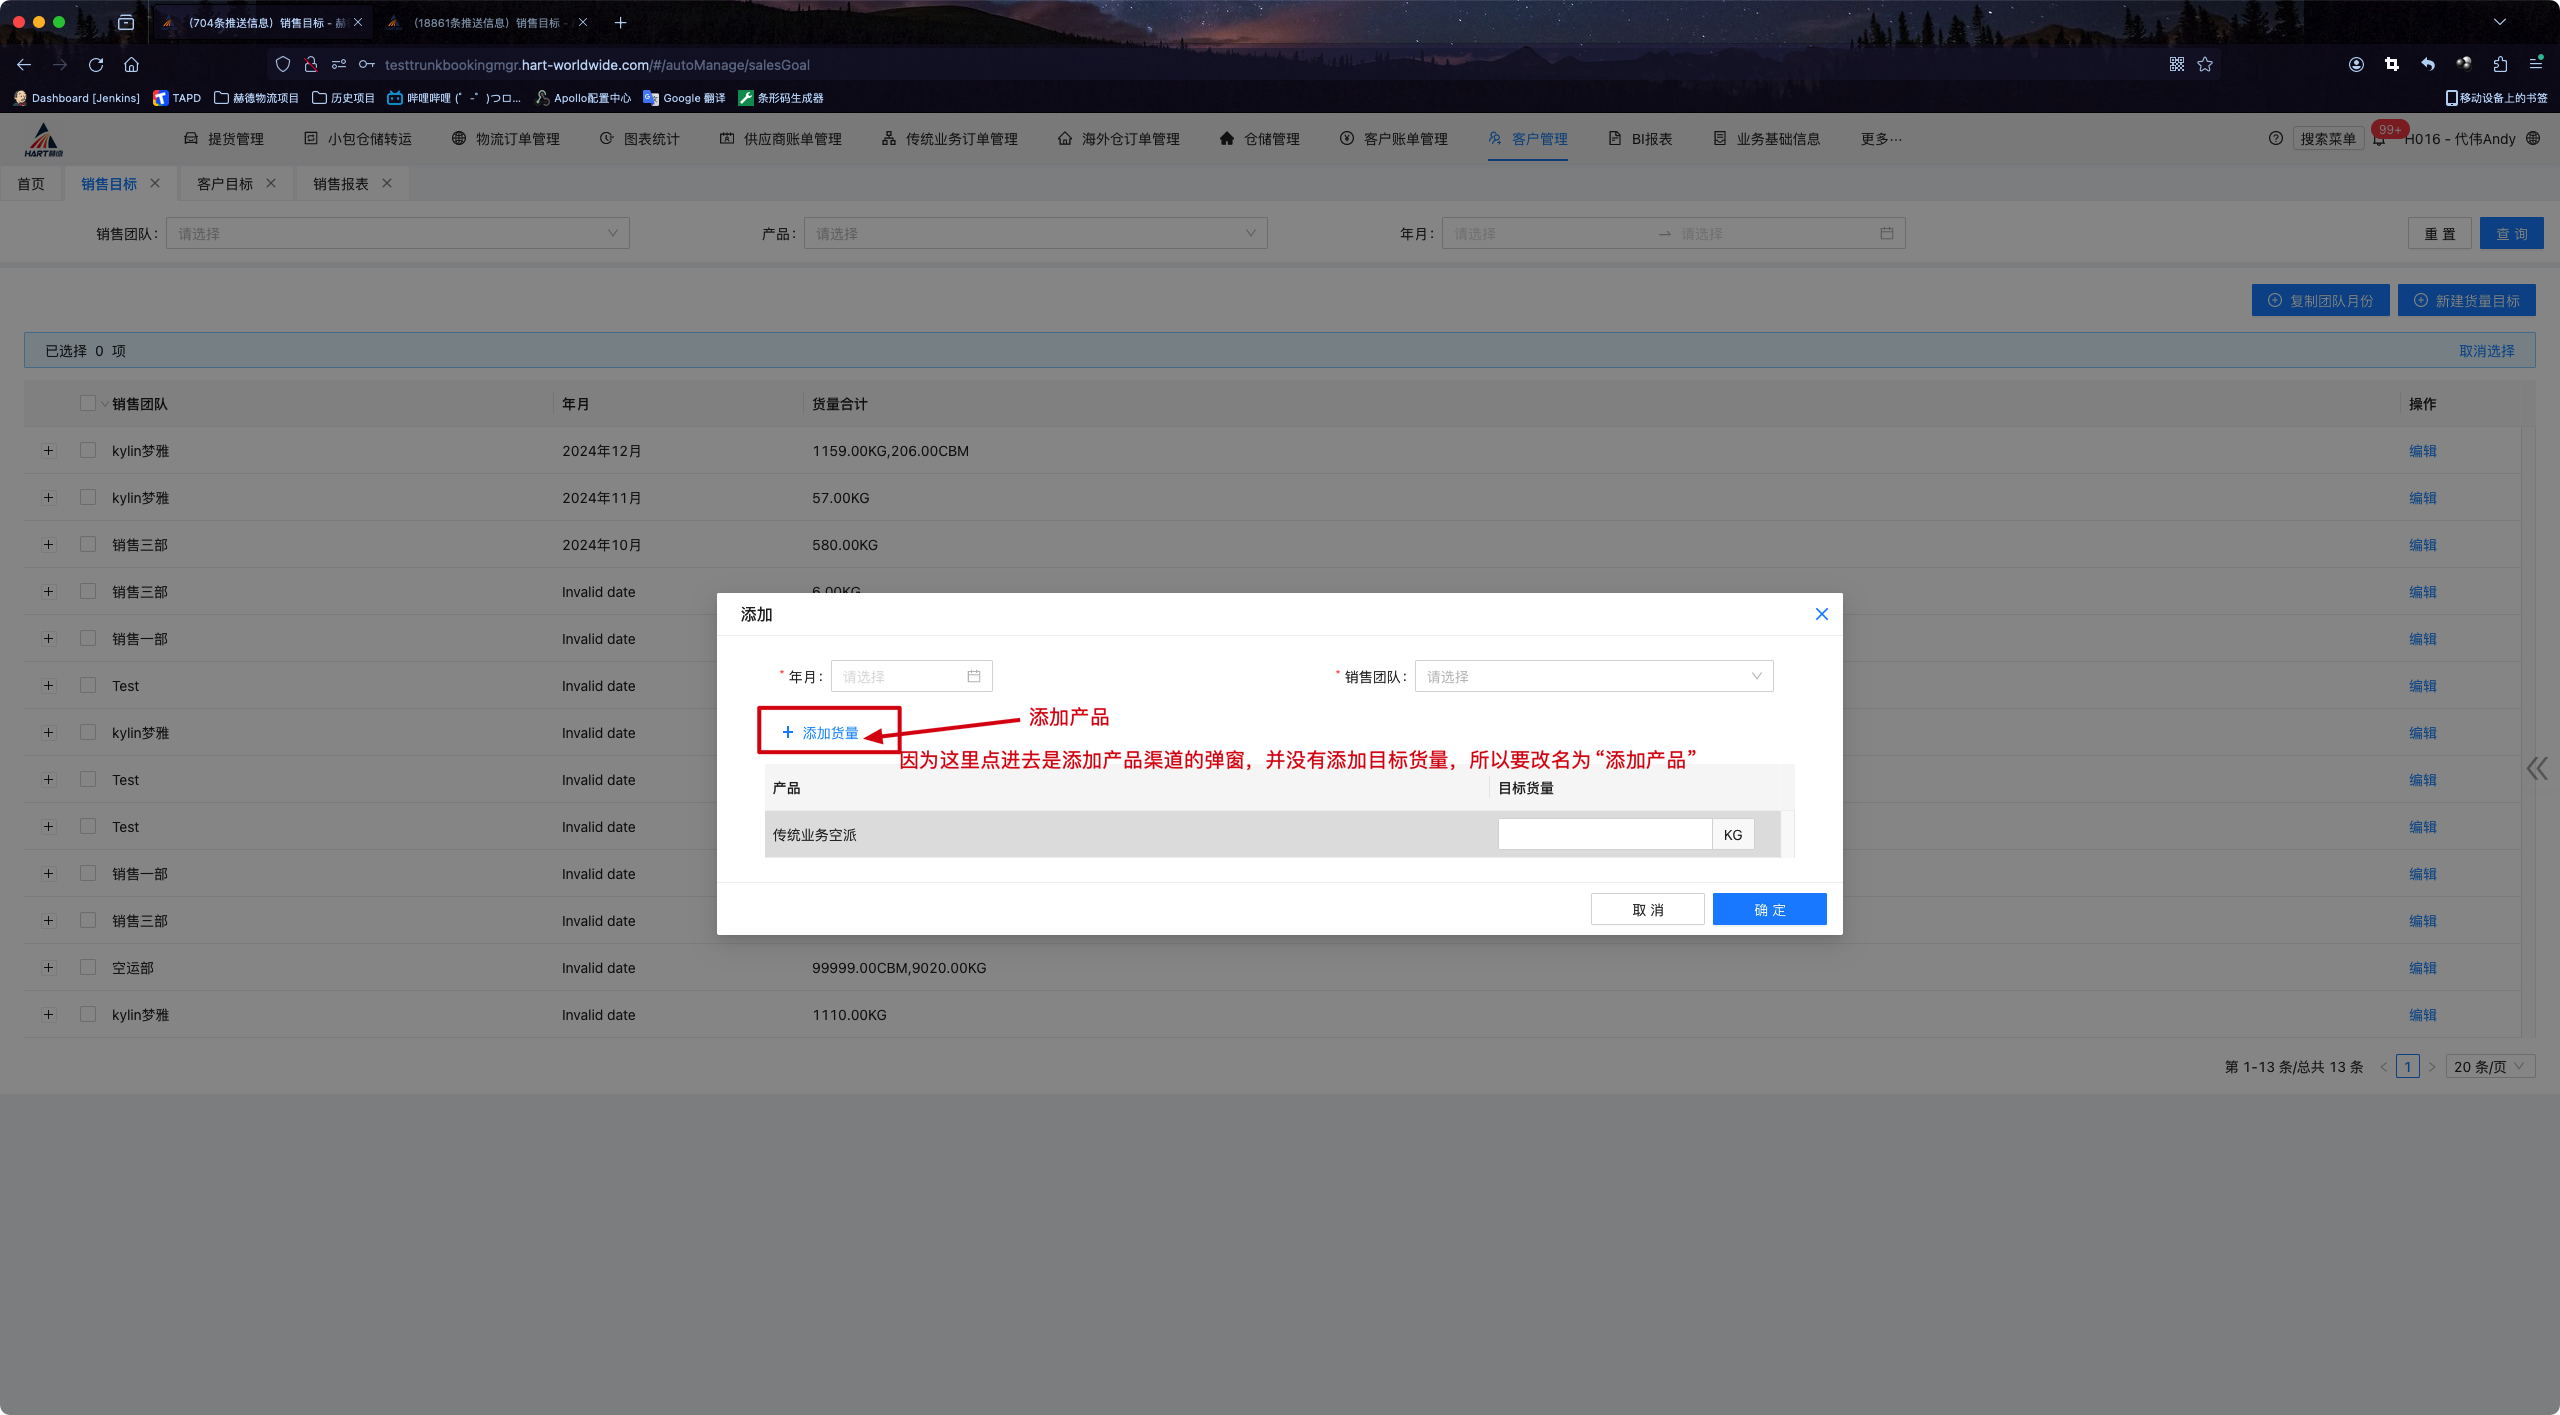This screenshot has width=2560, height=1415.
Task: Click the double-chevron collapse panel icon
Action: point(2537,768)
